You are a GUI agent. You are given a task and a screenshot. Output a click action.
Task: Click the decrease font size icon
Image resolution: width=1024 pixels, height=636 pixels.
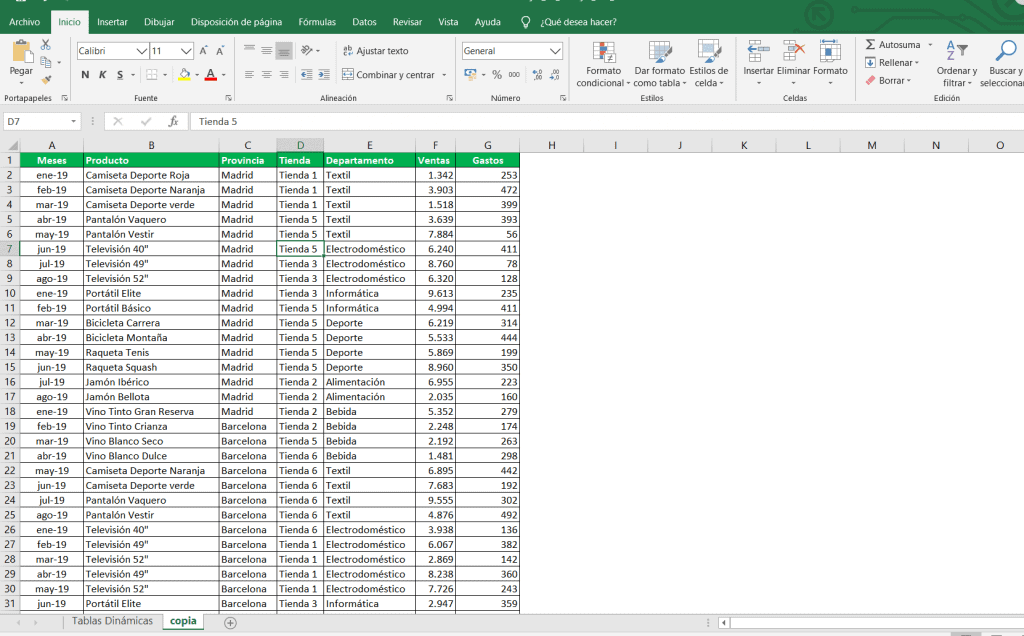pyautogui.click(x=220, y=51)
